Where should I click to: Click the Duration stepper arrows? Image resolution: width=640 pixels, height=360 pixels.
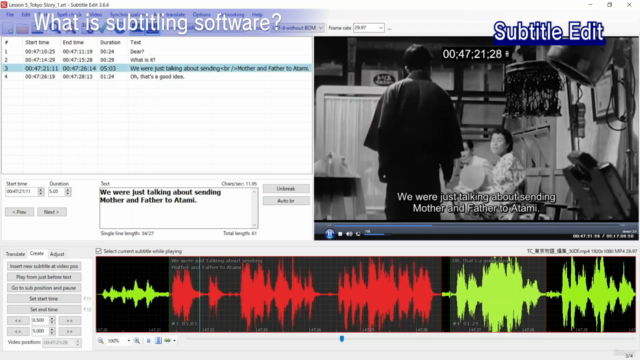68,191
